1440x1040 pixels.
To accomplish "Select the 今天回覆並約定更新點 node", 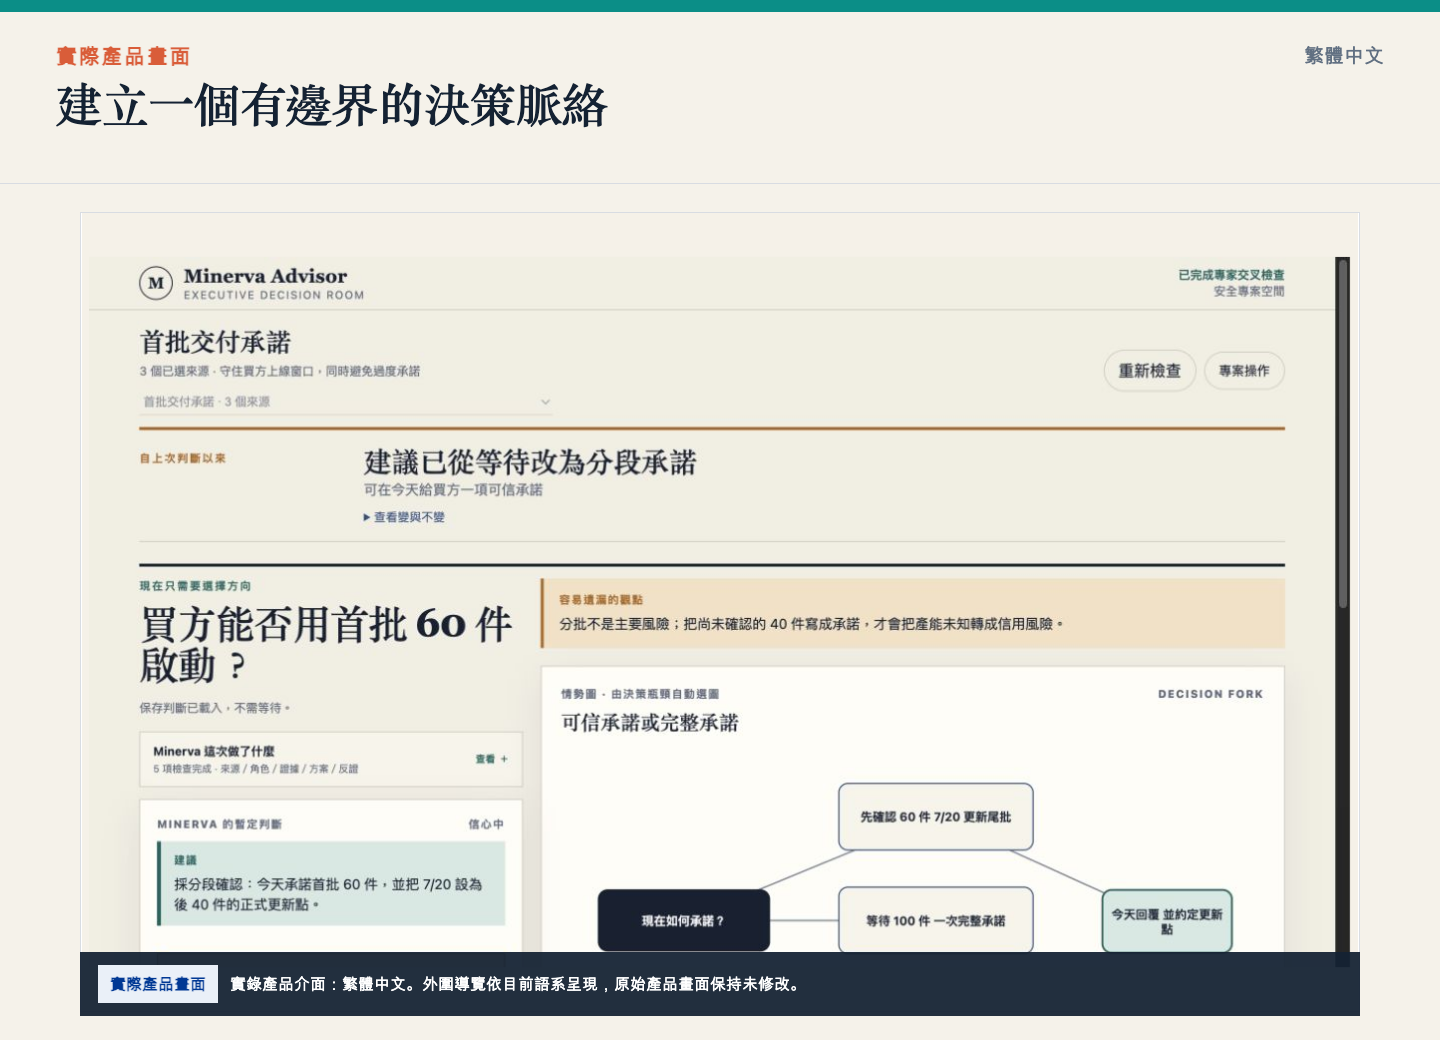I will (x=1167, y=921).
